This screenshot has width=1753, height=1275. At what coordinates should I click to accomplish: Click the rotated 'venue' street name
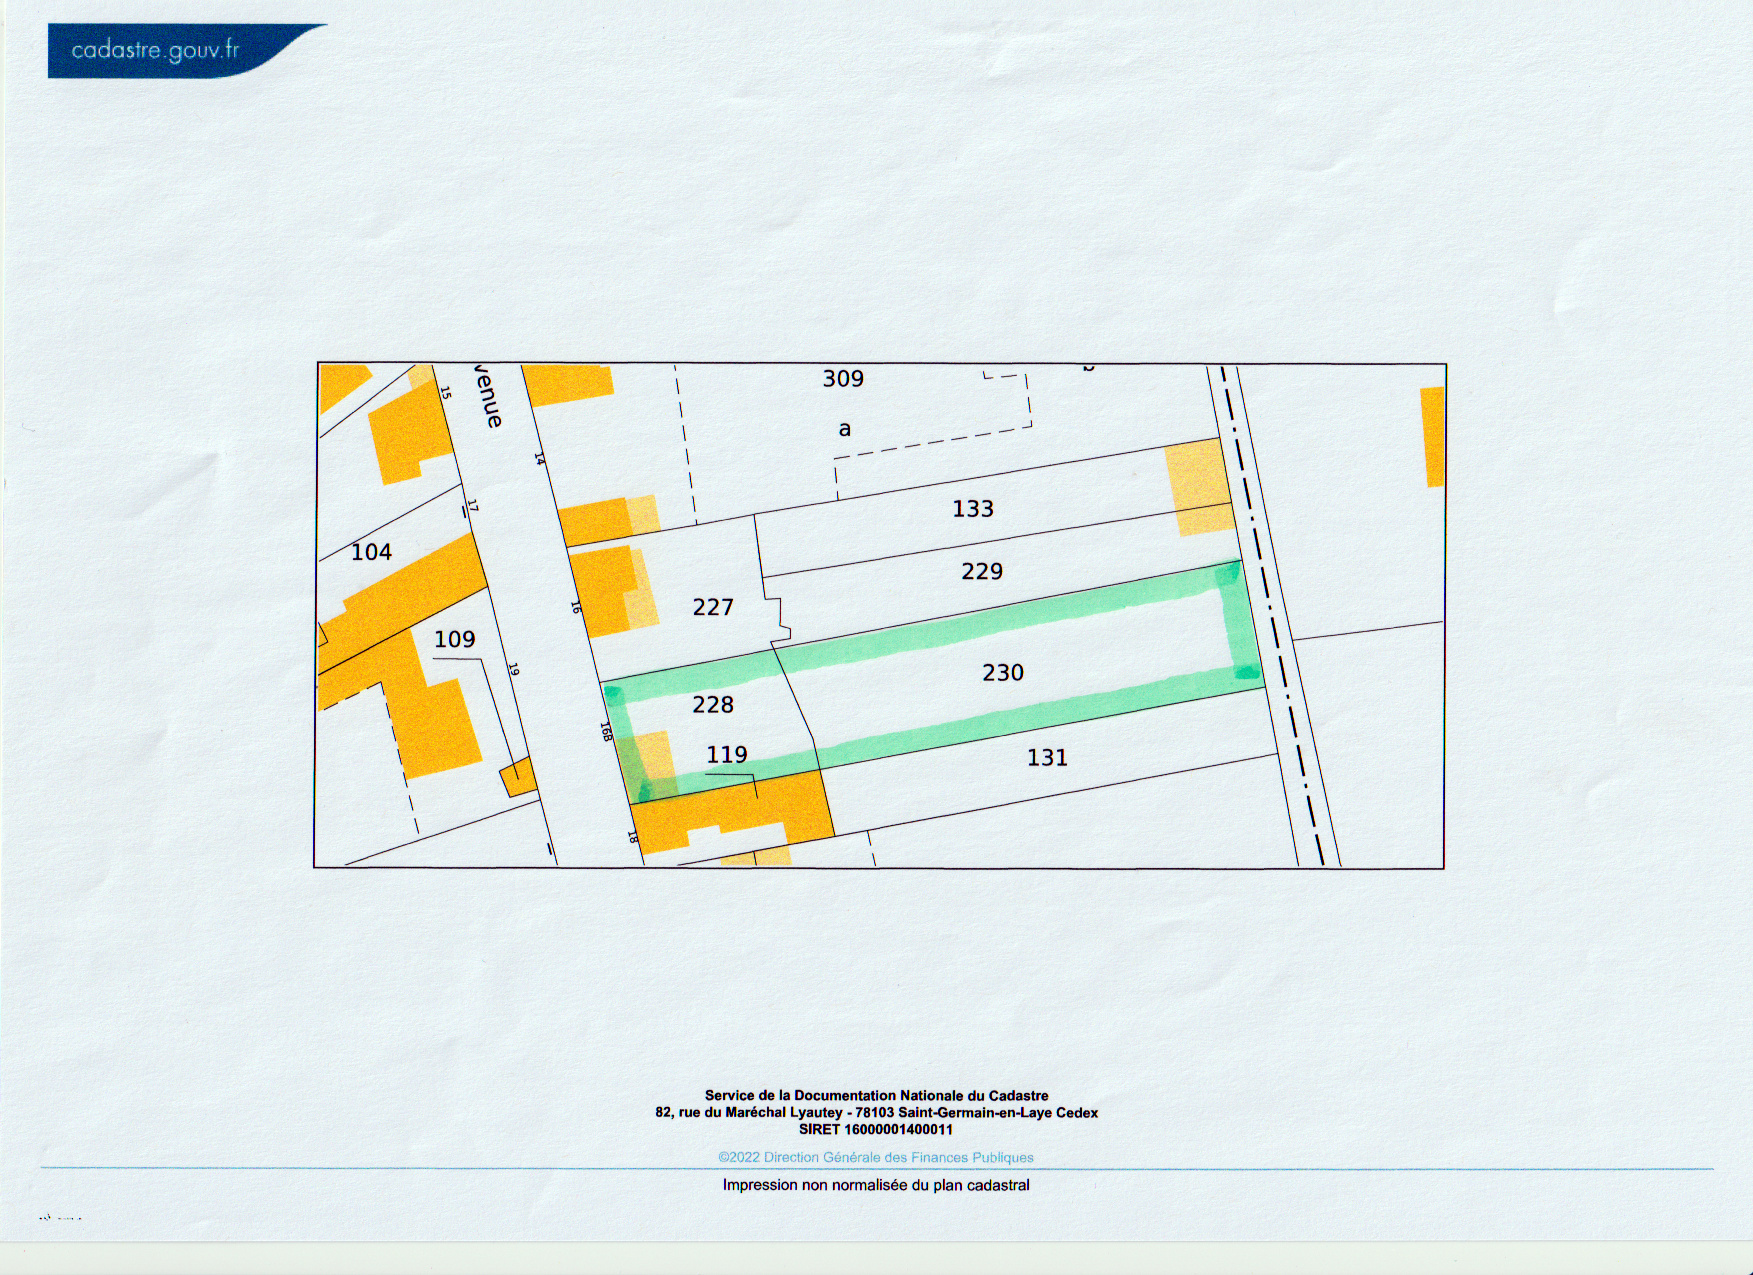pyautogui.click(x=489, y=396)
